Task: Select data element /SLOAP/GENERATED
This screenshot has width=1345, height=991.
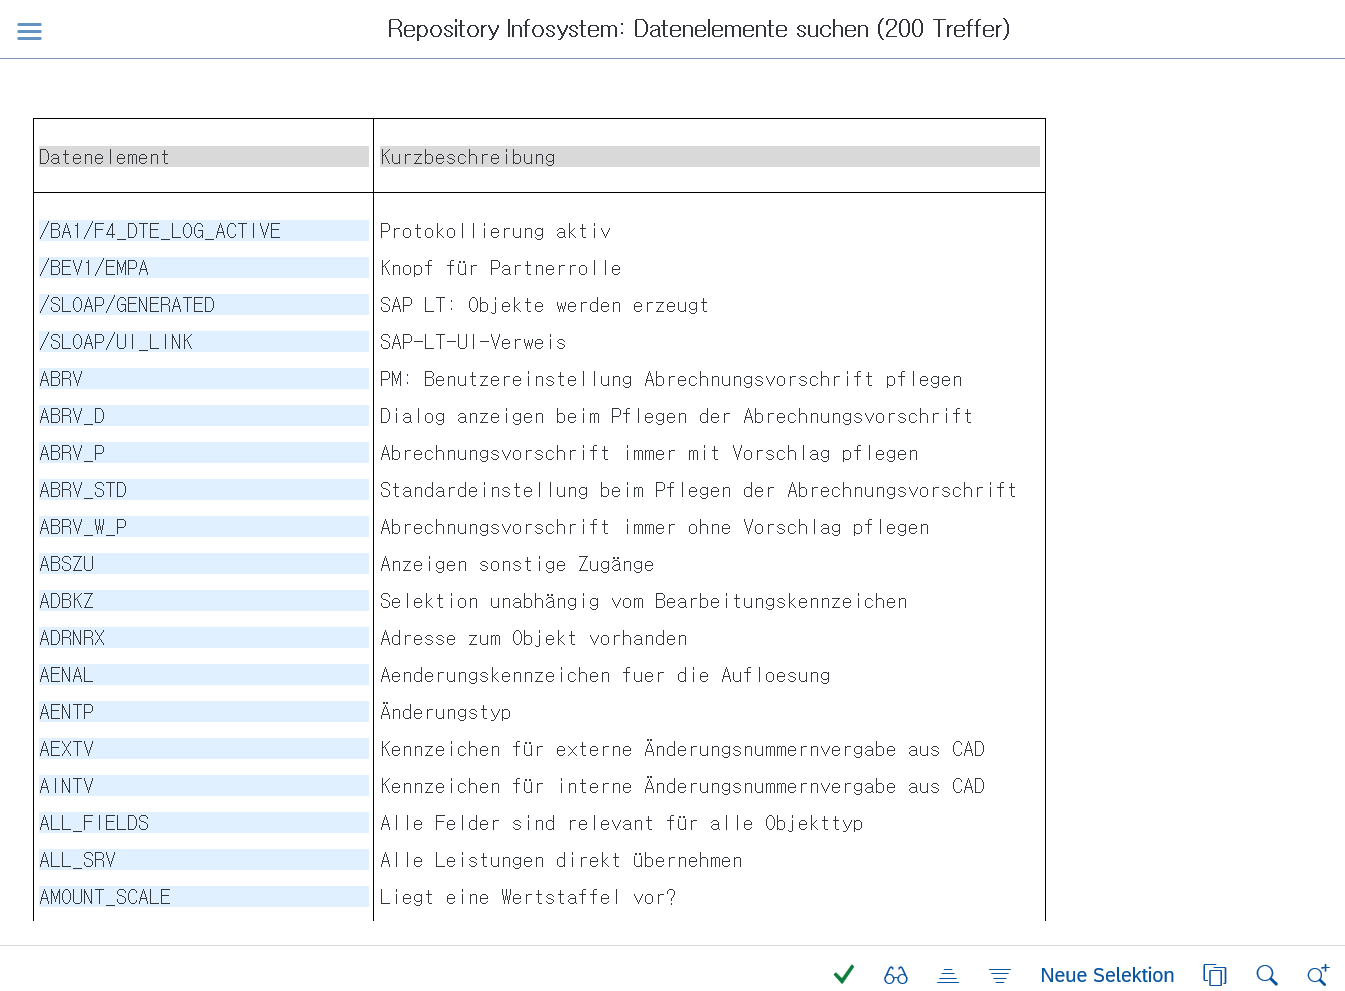Action: pyautogui.click(x=204, y=305)
